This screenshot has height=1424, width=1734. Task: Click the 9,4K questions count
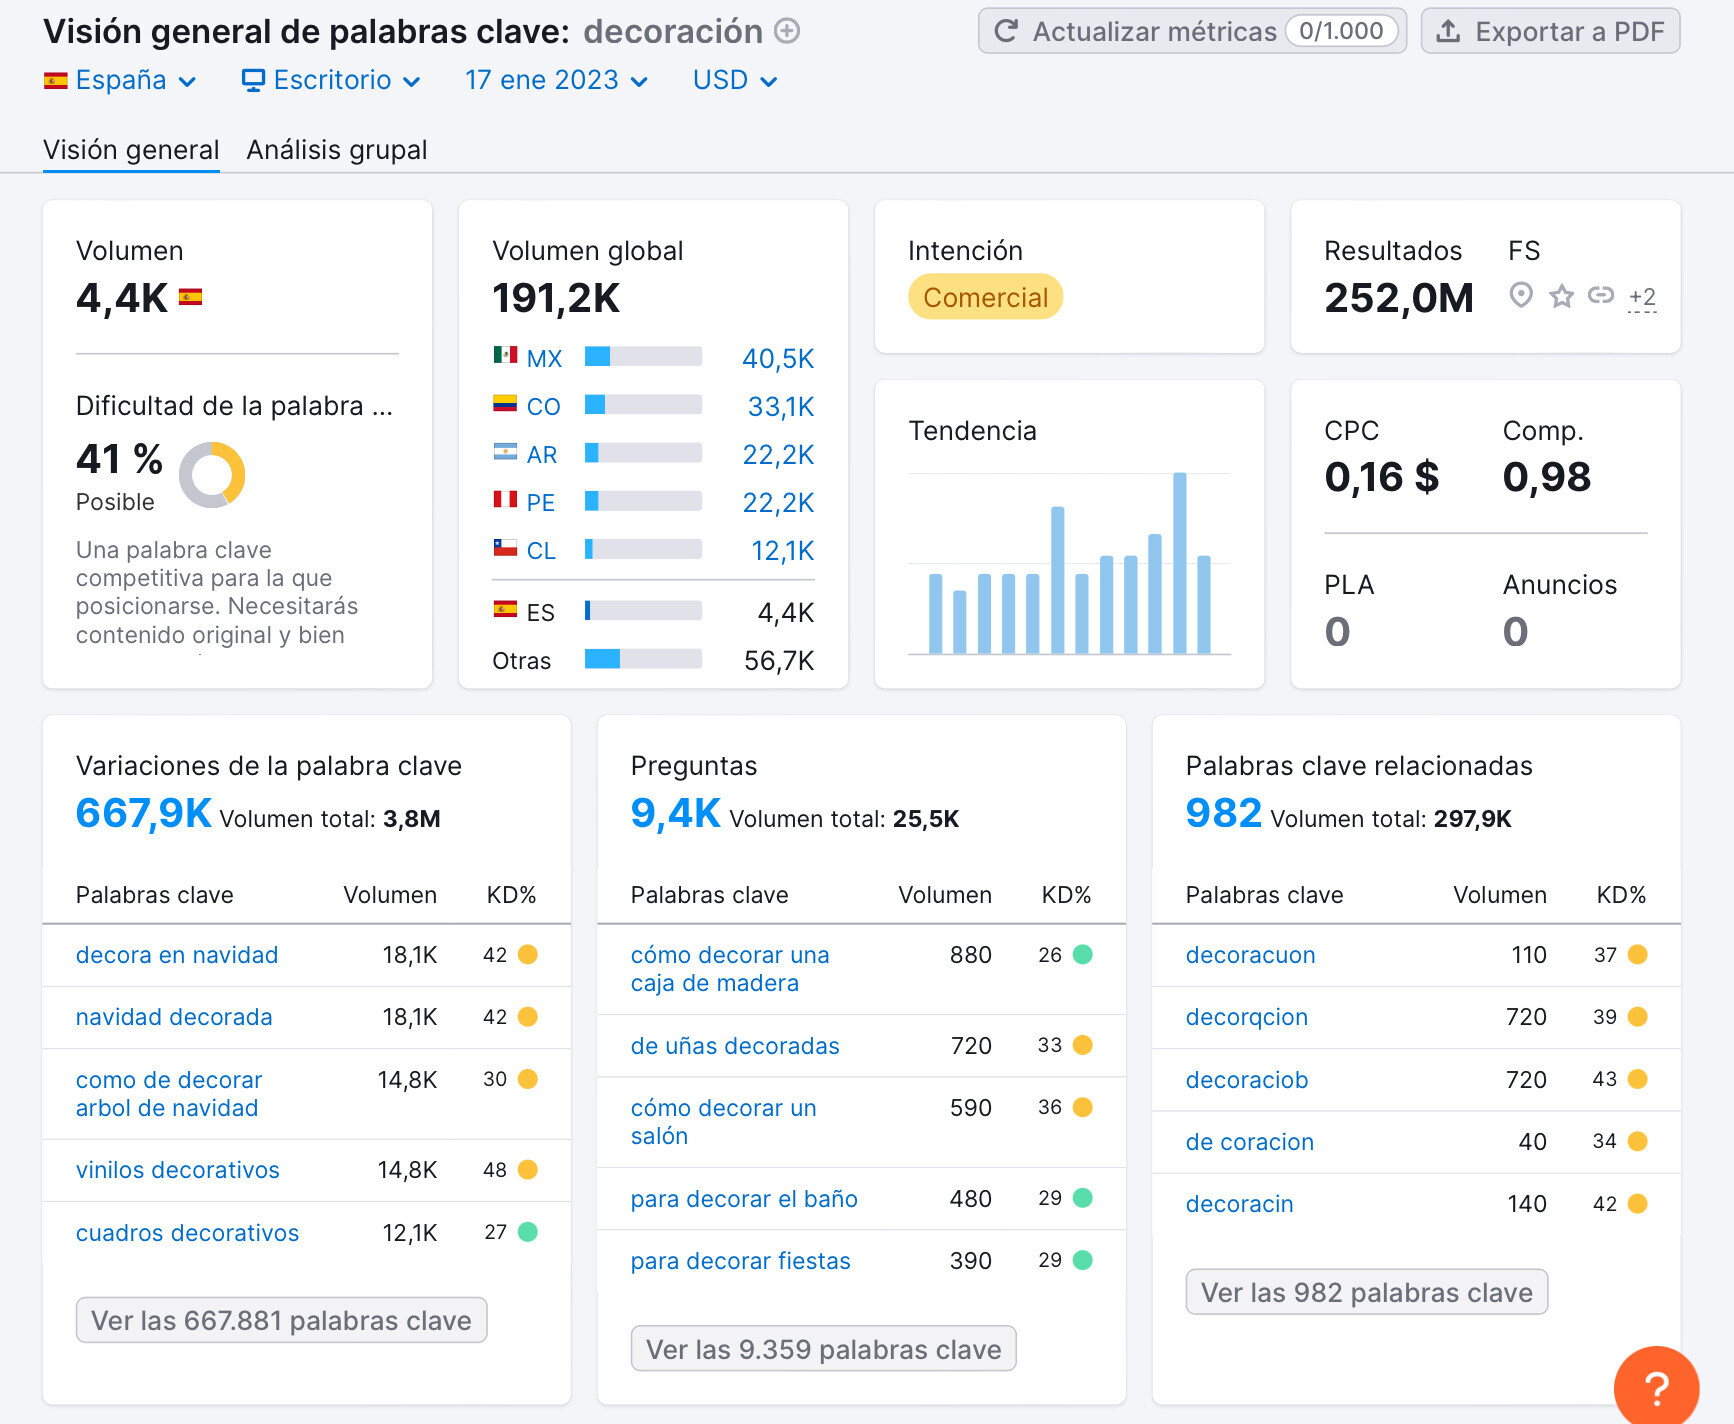(675, 813)
